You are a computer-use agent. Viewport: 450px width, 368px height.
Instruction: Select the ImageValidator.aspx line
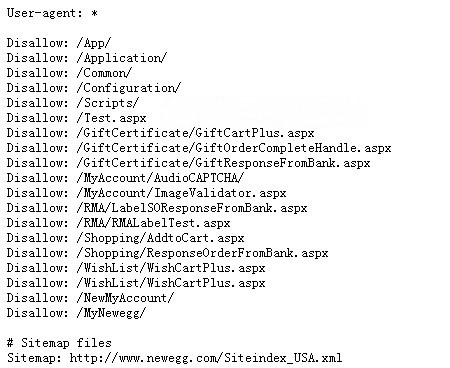click(146, 193)
